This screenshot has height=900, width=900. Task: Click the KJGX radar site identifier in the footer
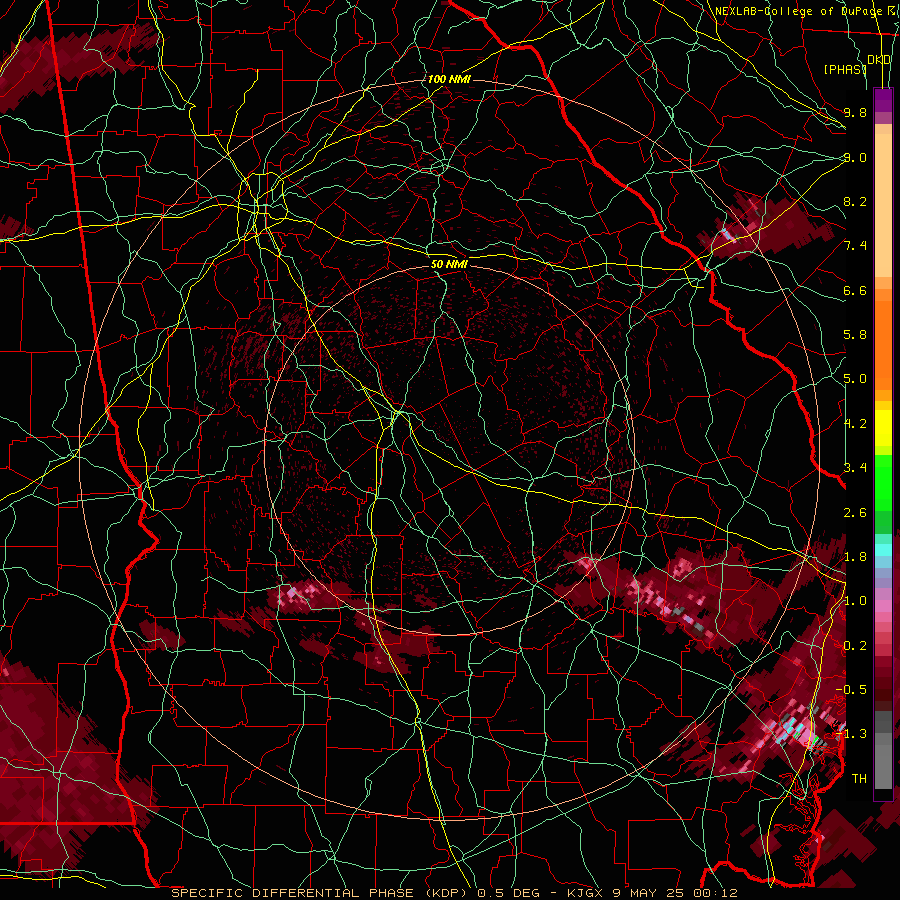(585, 893)
